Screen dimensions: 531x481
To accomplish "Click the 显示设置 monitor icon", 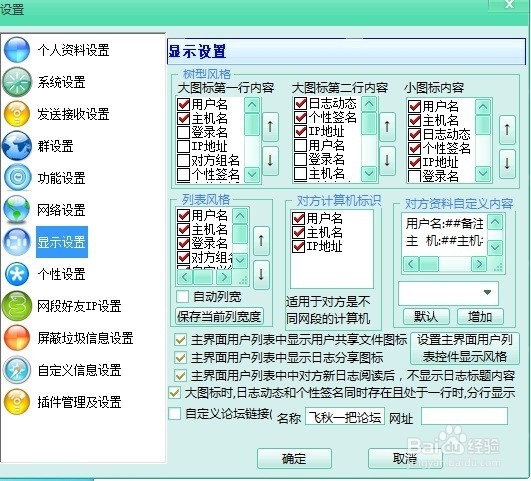I will tap(17, 242).
